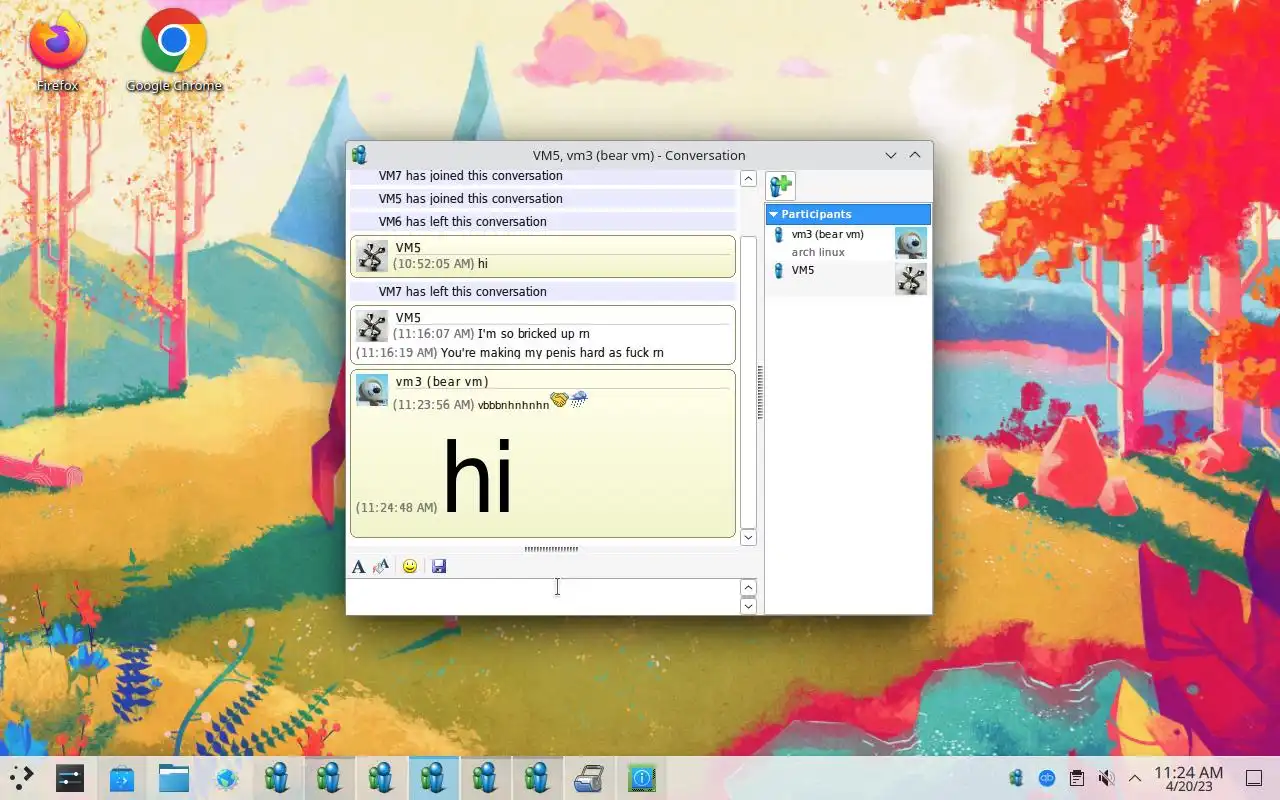Viewport: 1280px width, 800px height.
Task: Click the rain cloud emoticon in vm3's message
Action: 579,399
